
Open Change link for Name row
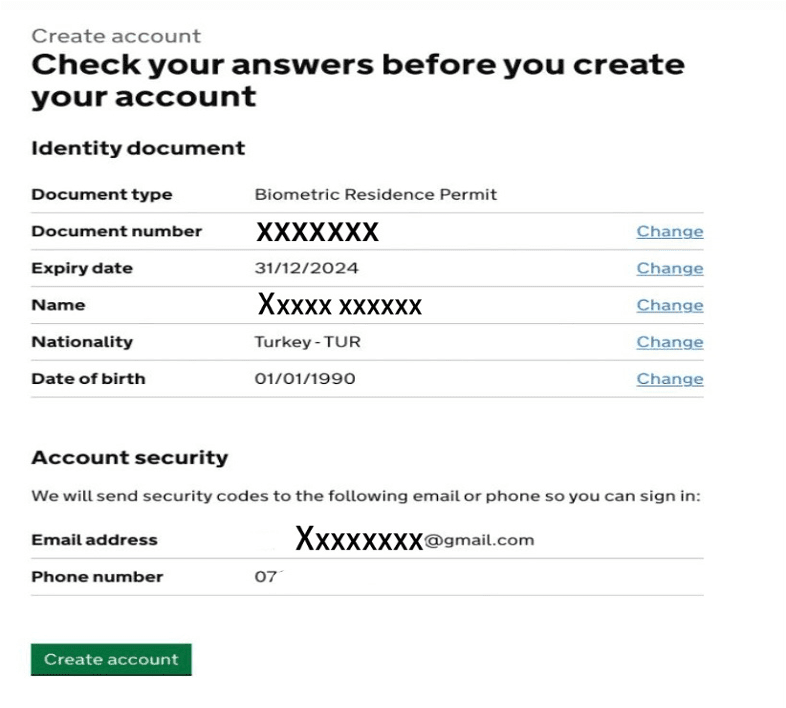(669, 306)
